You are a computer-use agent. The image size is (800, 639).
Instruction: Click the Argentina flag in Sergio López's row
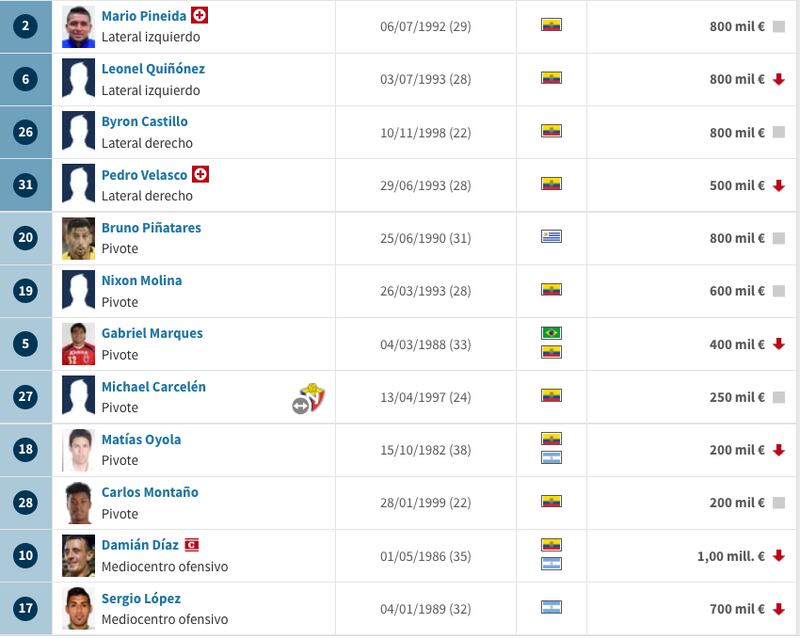tap(551, 607)
